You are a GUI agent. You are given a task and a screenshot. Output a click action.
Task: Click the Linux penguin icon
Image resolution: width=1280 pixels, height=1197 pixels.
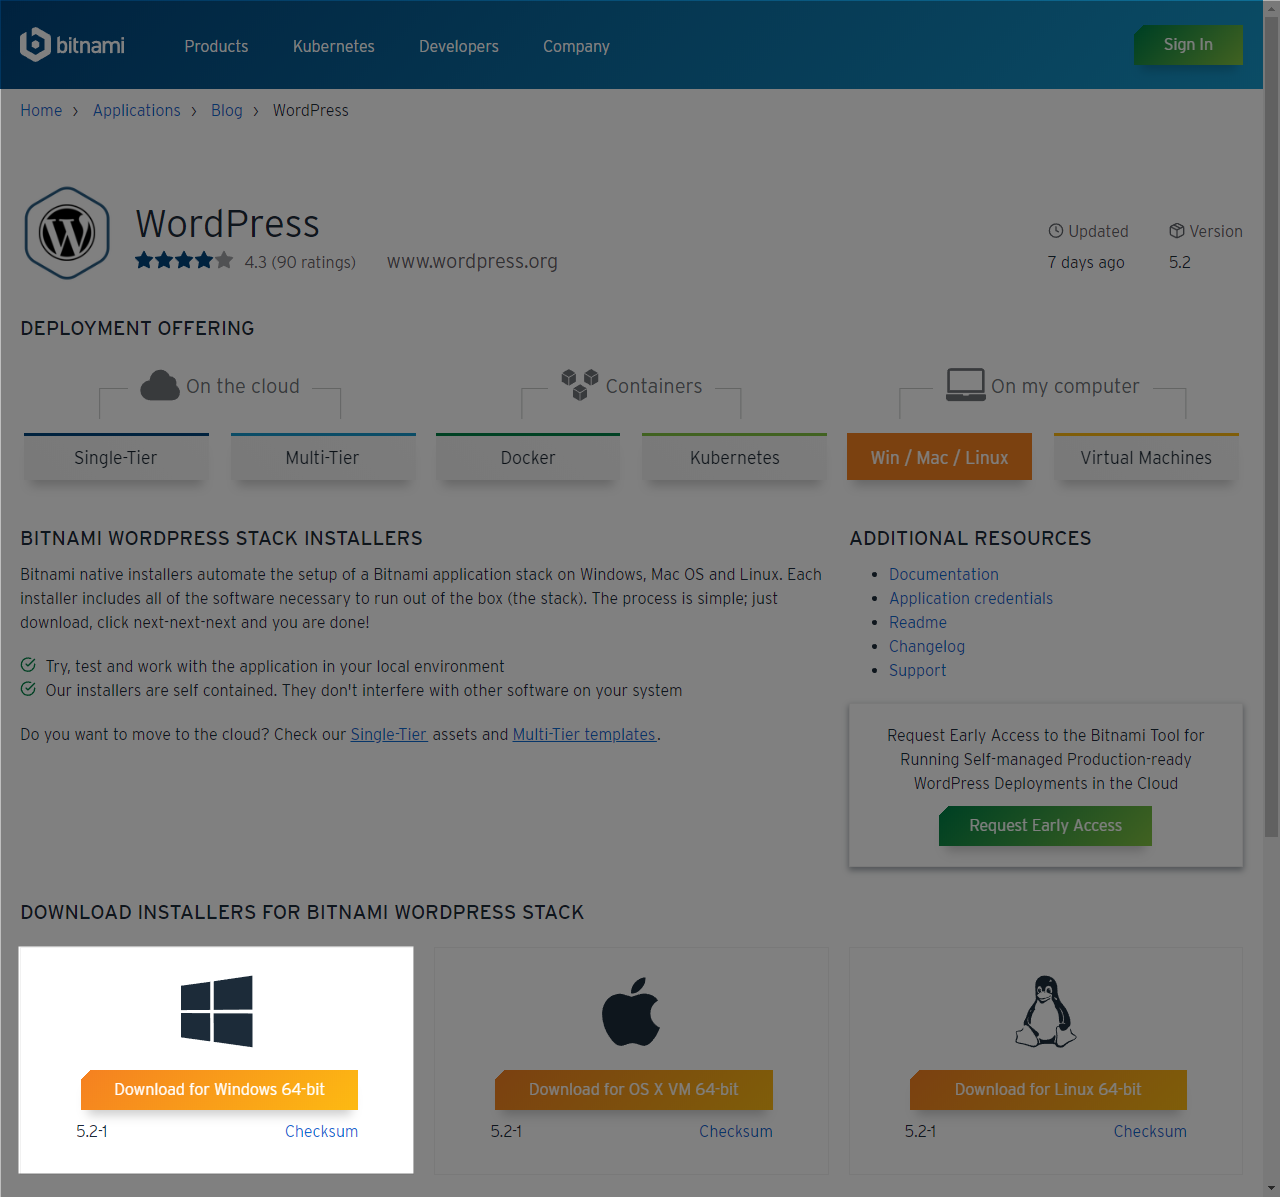1046,1011
